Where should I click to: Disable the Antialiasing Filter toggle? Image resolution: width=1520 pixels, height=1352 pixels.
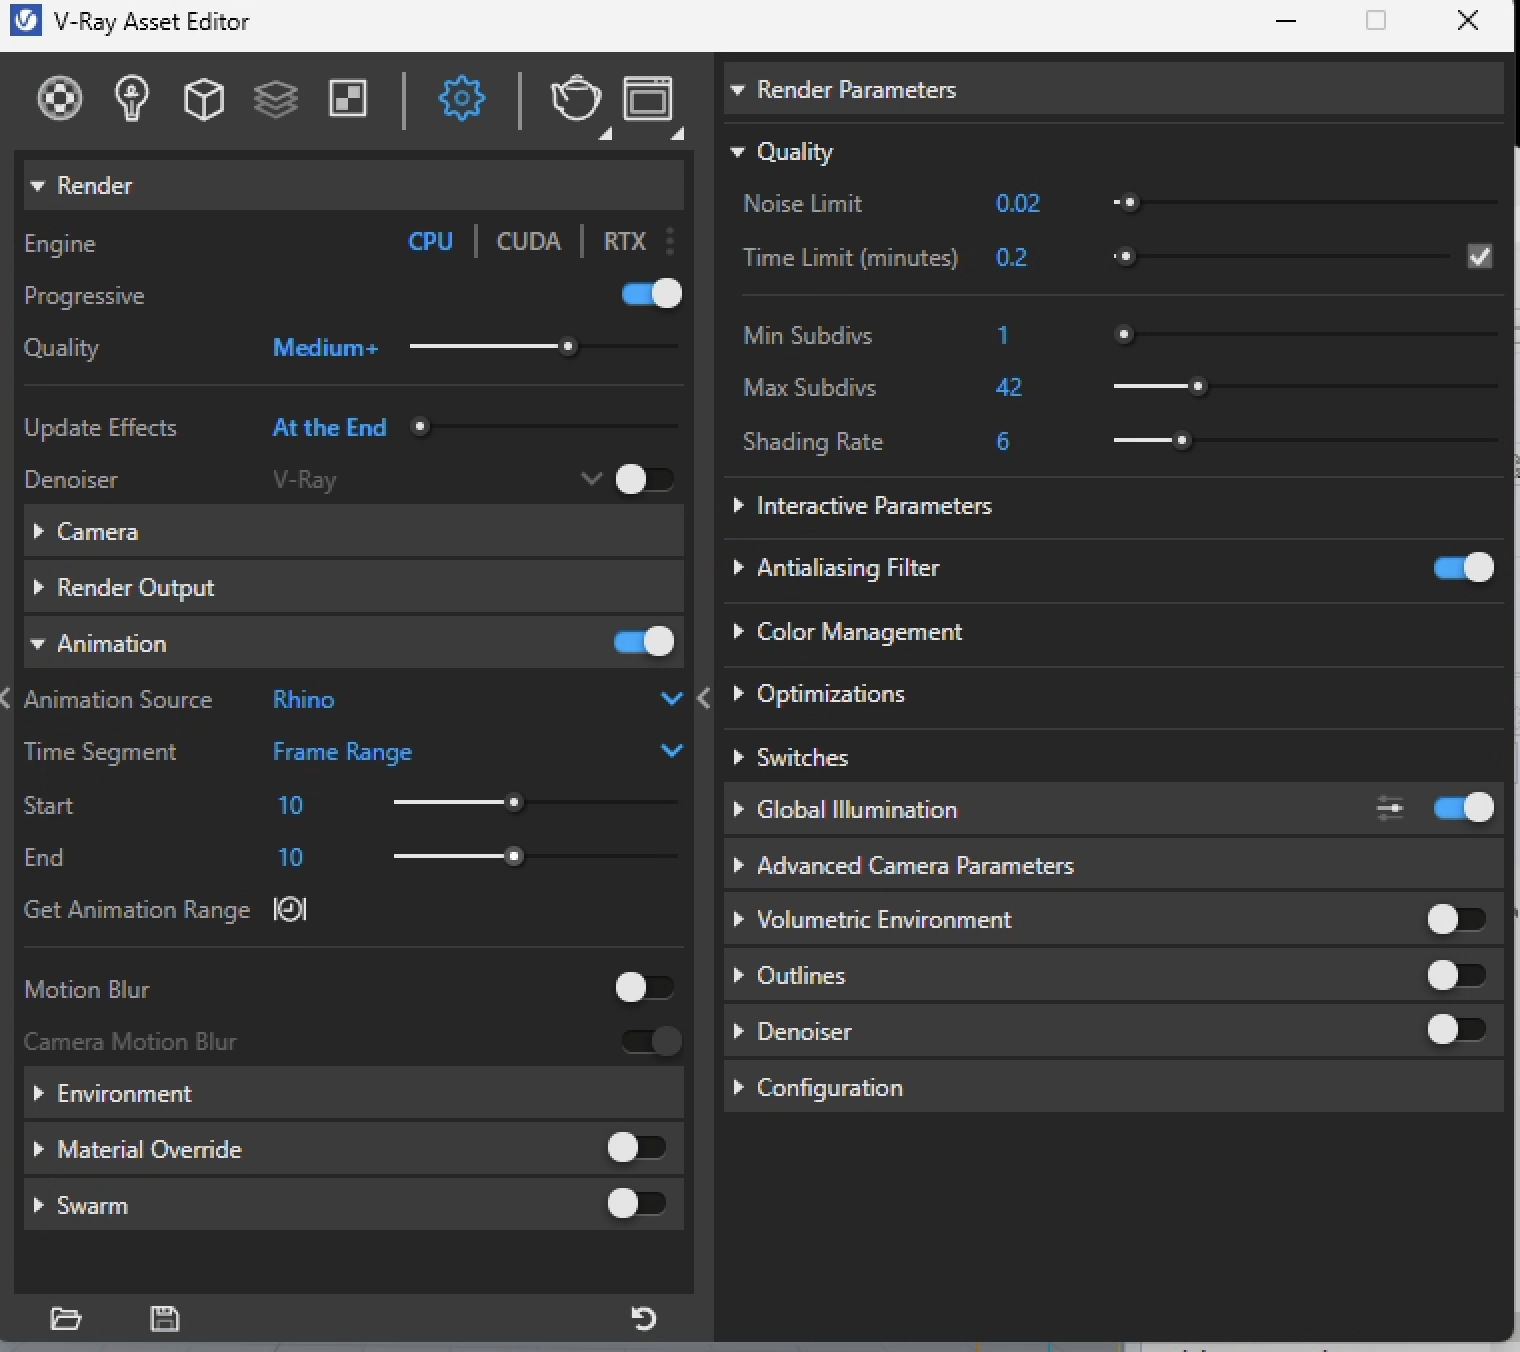coord(1464,568)
